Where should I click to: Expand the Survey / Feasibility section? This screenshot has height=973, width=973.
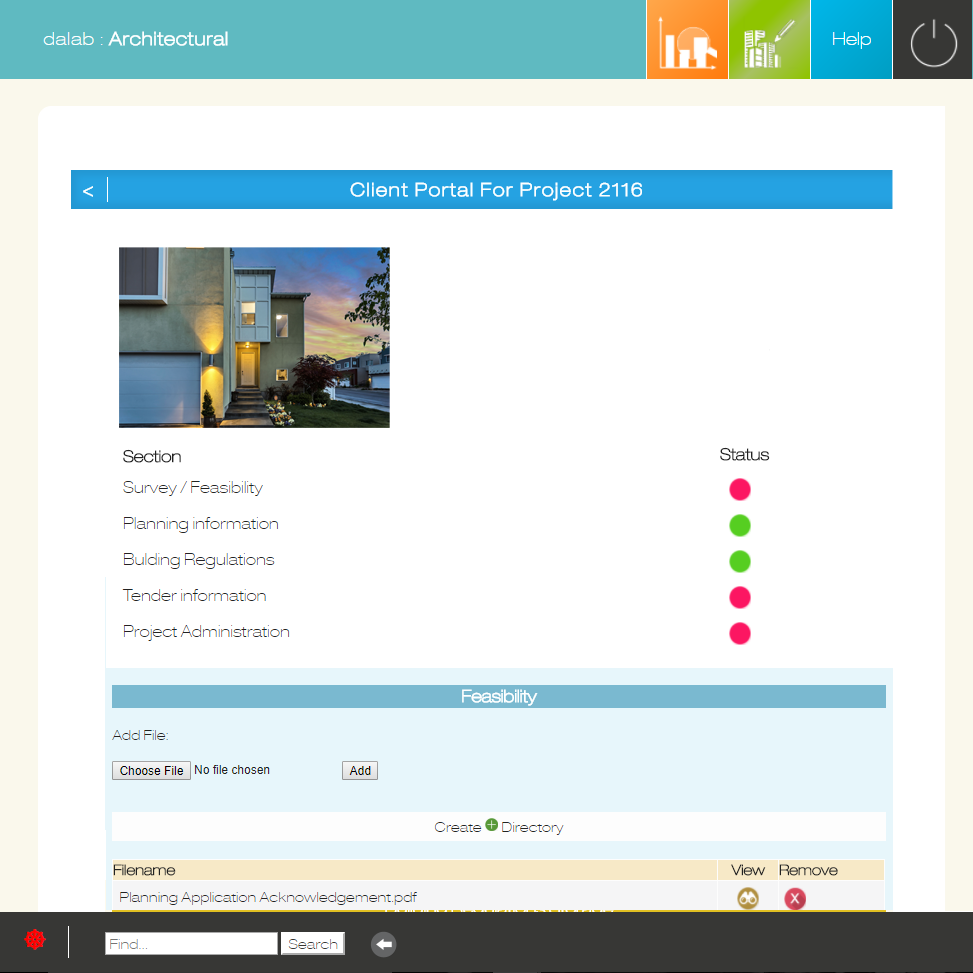pyautogui.click(x=193, y=488)
